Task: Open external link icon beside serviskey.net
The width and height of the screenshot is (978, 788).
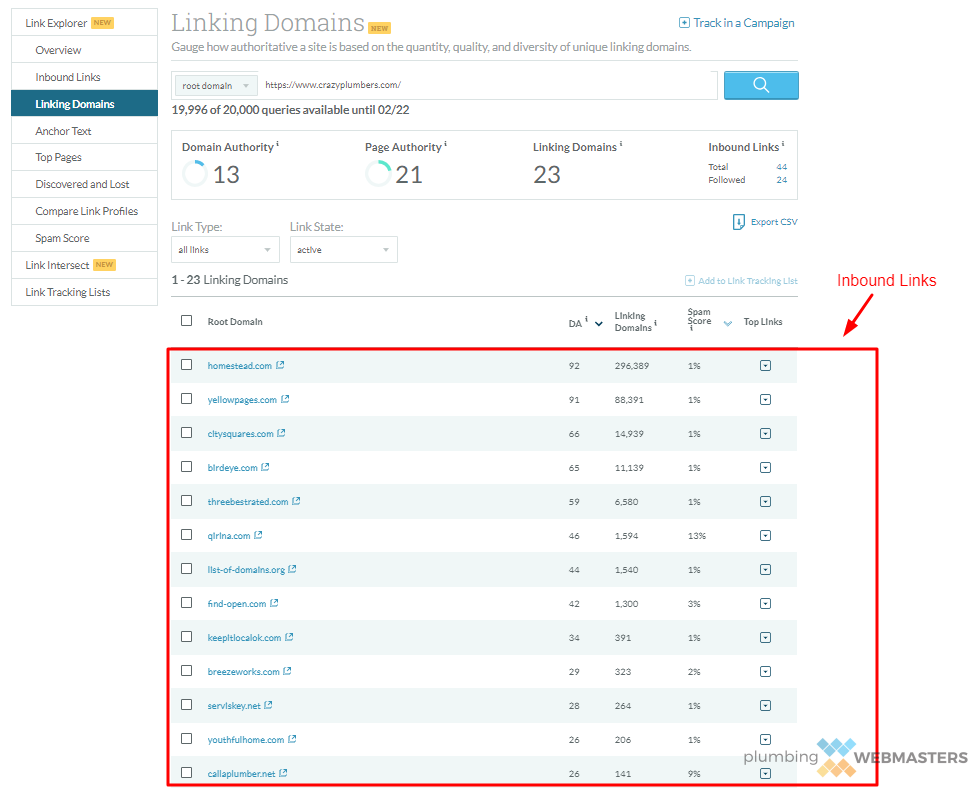Action: (x=268, y=705)
